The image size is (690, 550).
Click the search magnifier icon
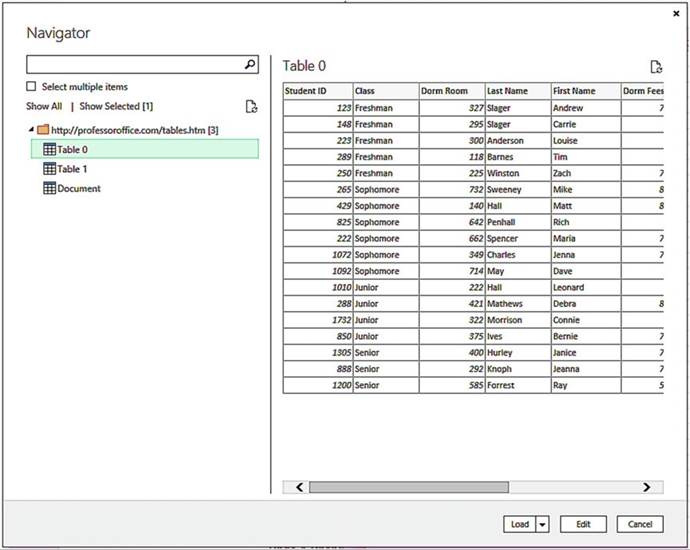[250, 64]
